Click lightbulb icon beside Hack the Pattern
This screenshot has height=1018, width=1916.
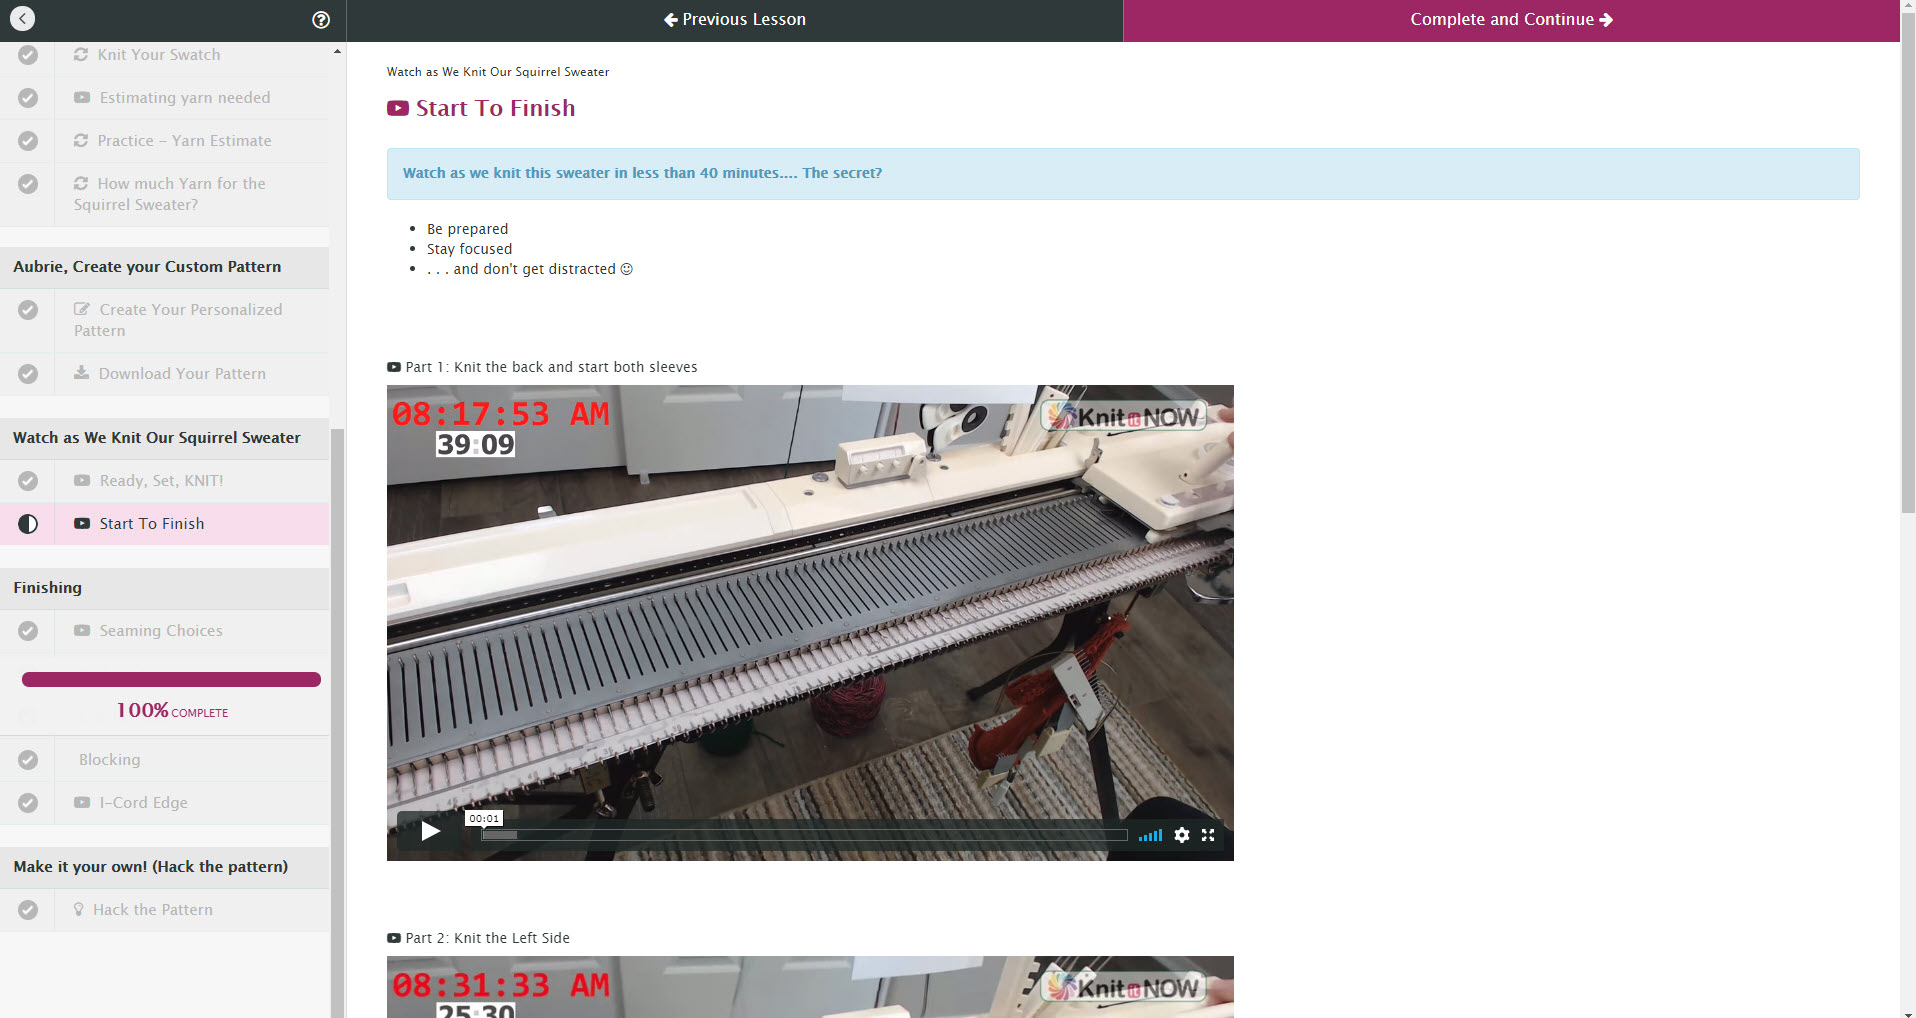[x=79, y=910]
